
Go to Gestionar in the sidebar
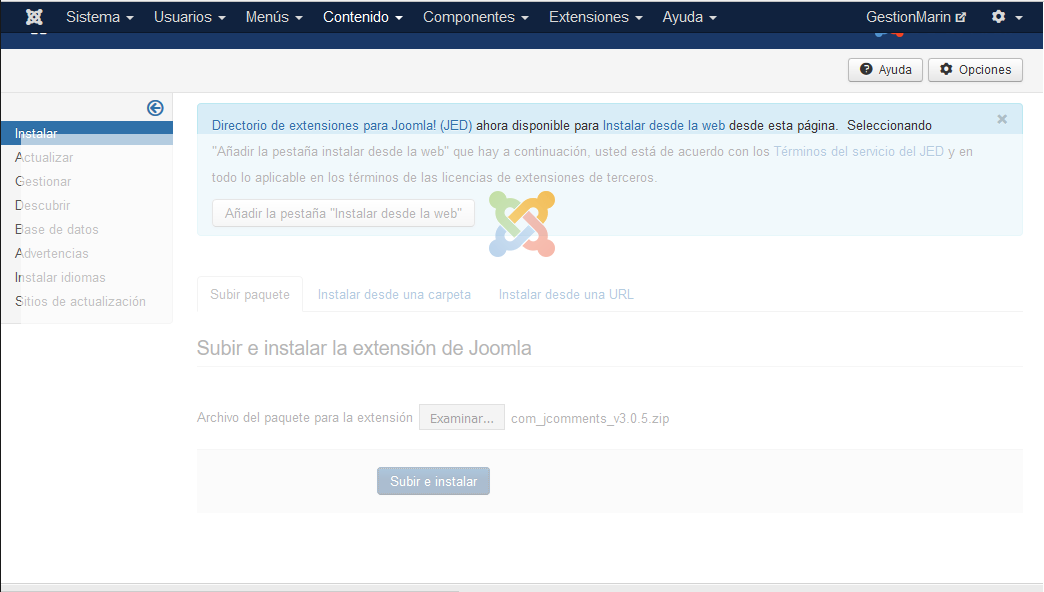pyautogui.click(x=43, y=181)
